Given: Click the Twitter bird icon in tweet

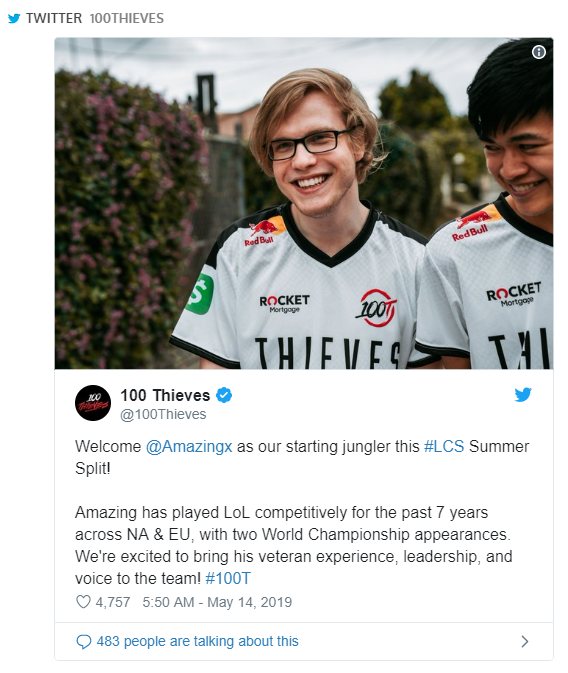Looking at the screenshot, I should [x=523, y=394].
